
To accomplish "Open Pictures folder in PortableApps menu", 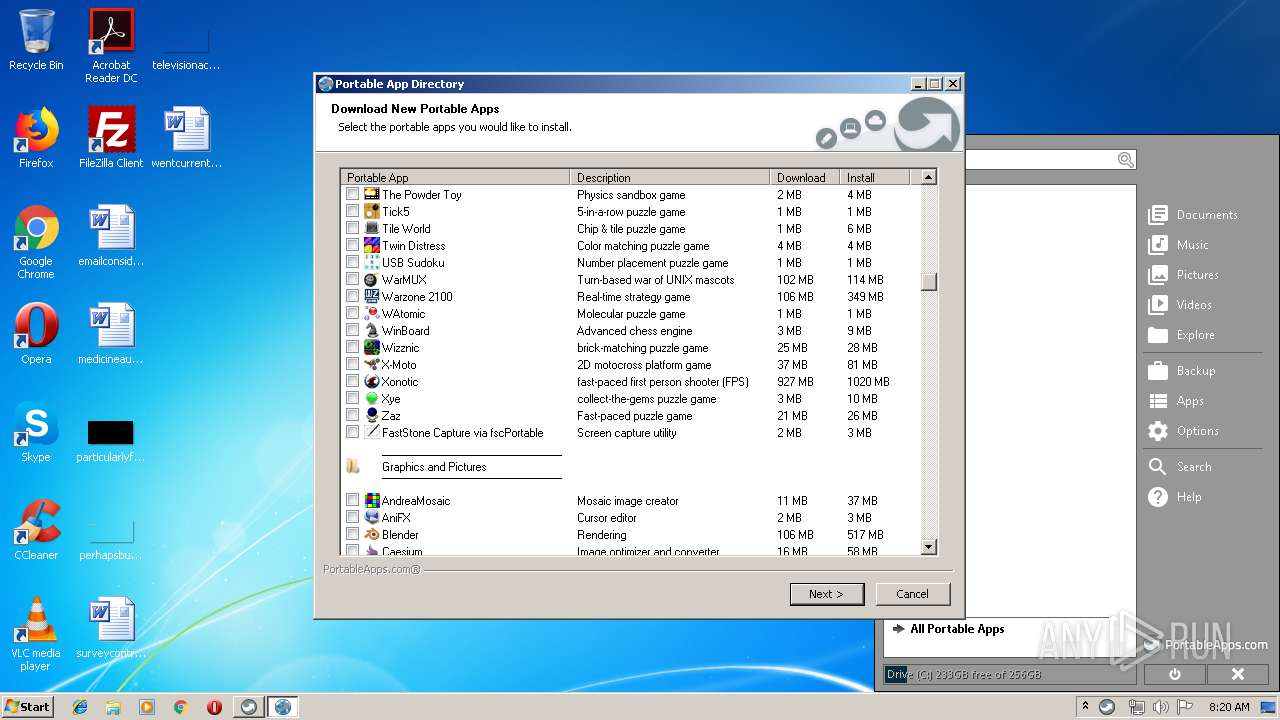I will 1183,275.
